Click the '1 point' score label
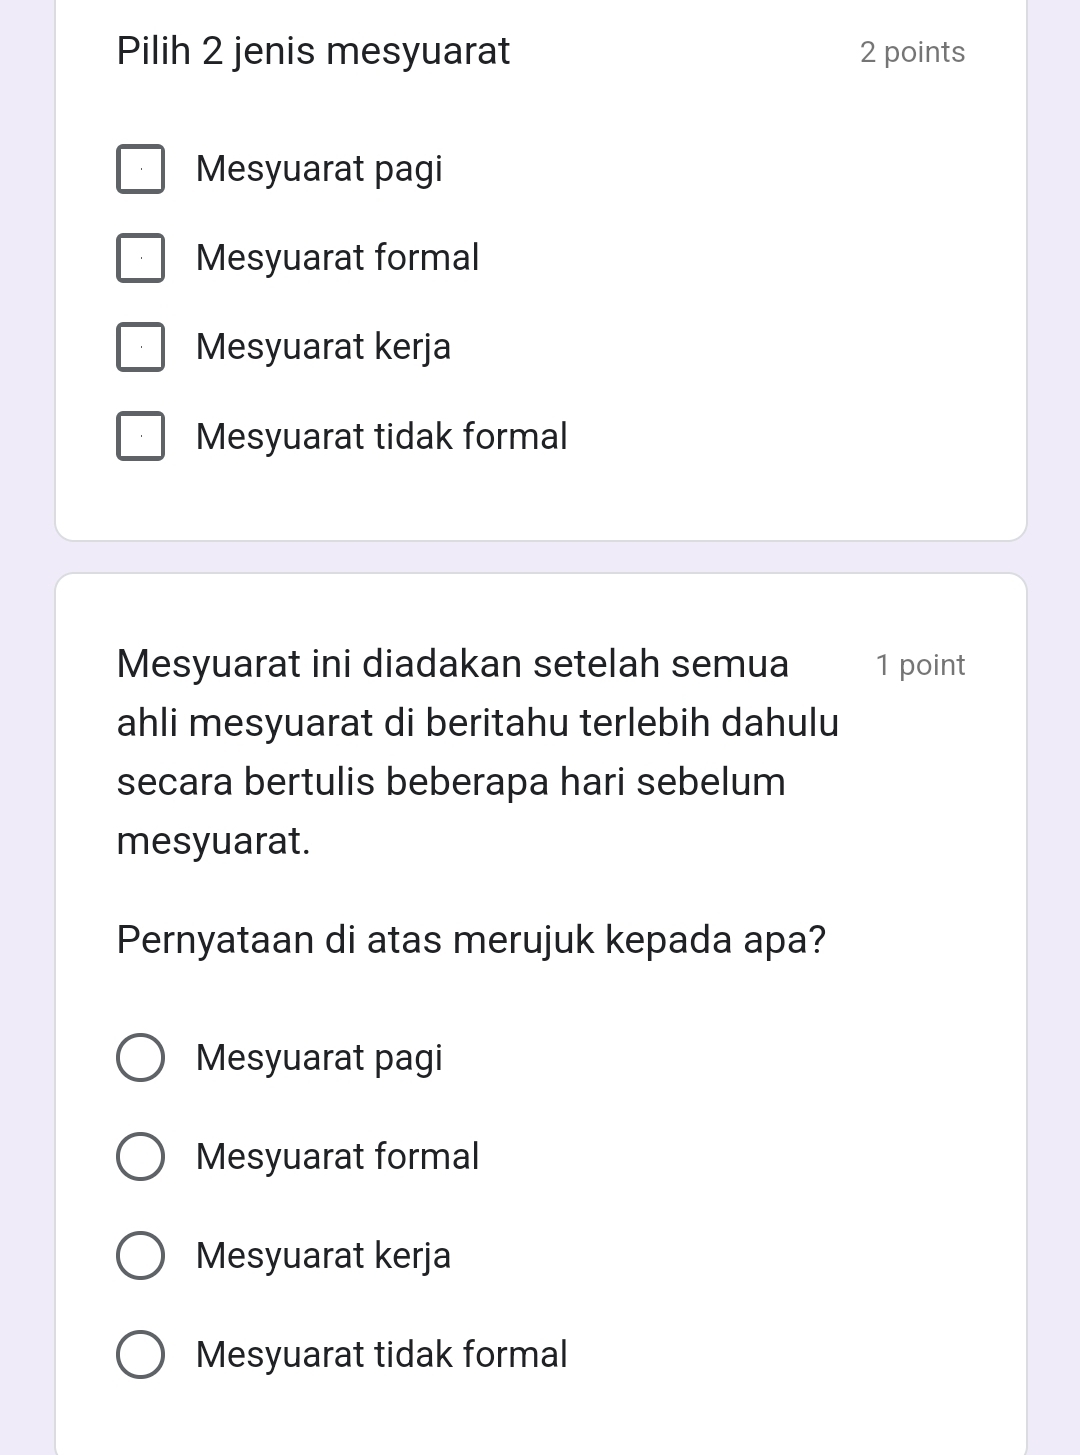This screenshot has height=1455, width=1080. pyautogui.click(x=920, y=665)
